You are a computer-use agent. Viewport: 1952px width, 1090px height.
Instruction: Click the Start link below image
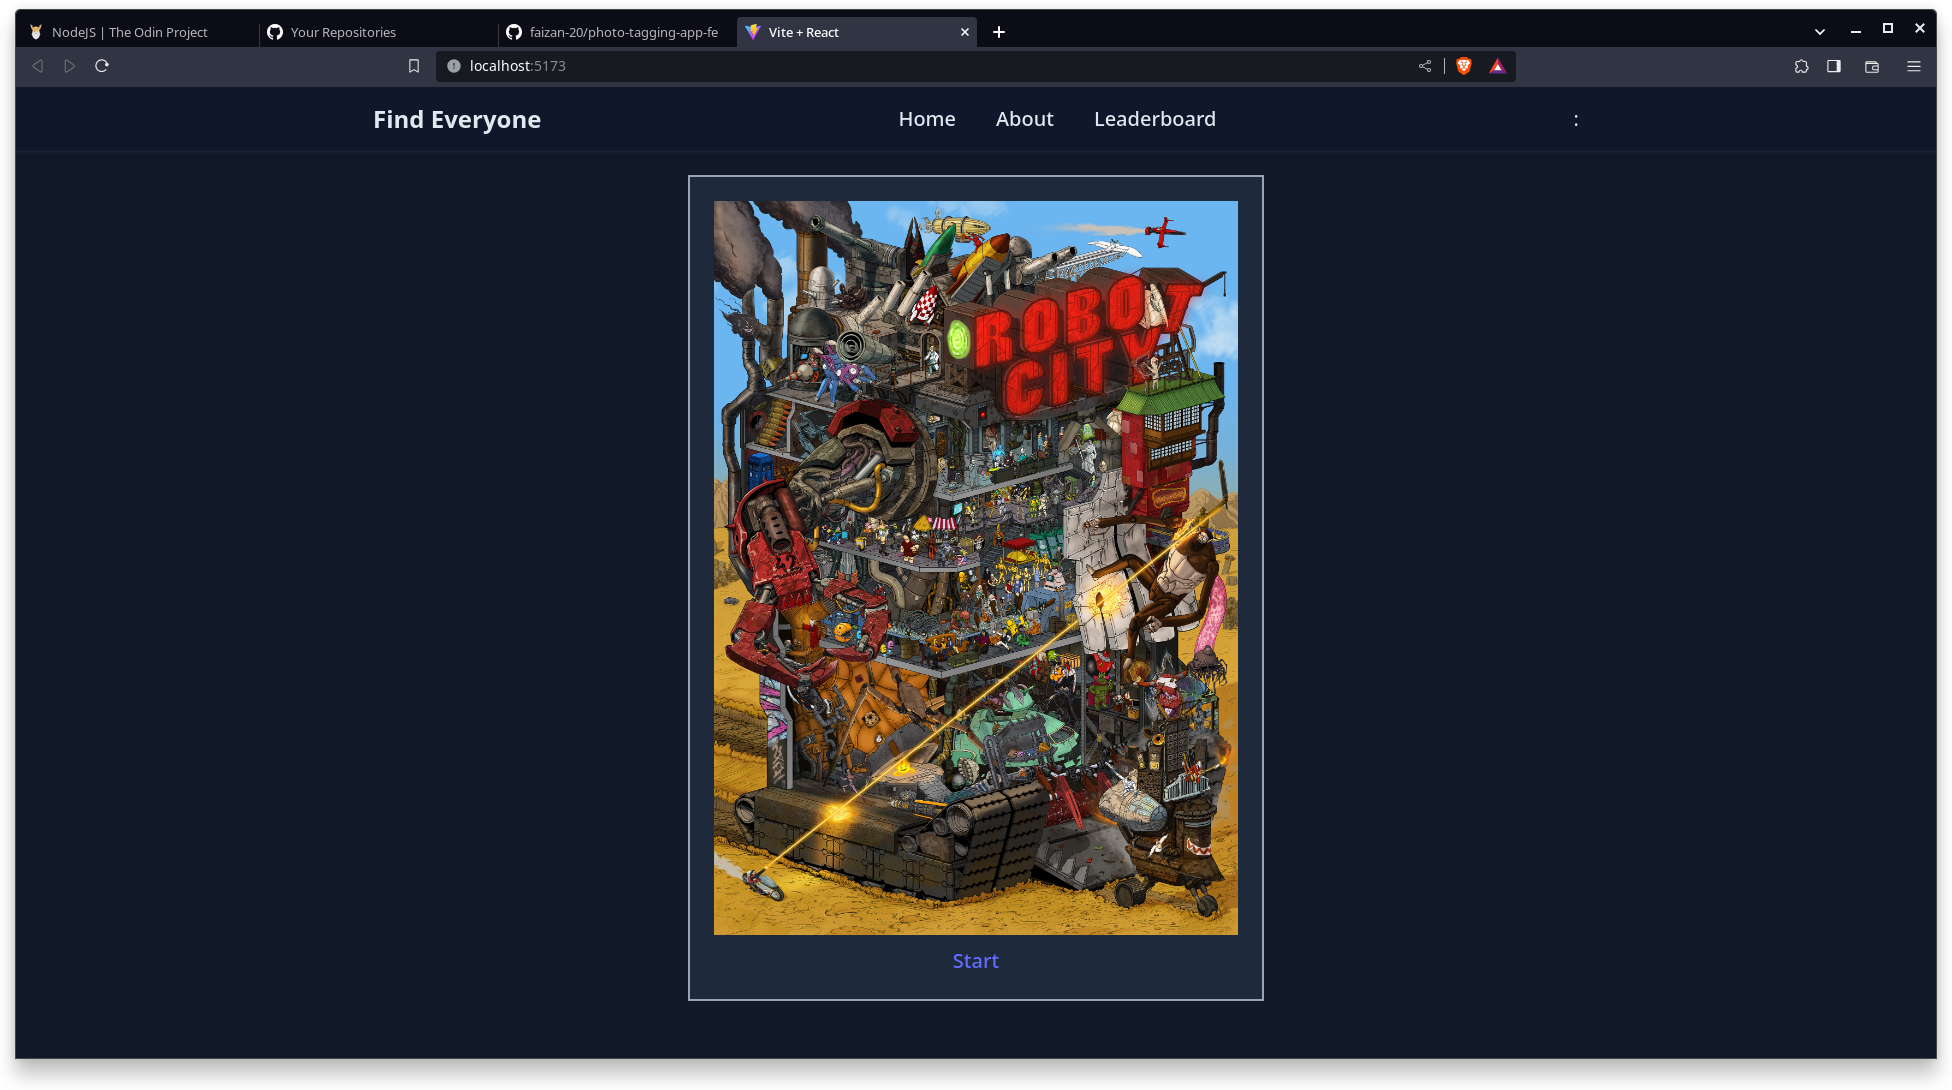[975, 961]
